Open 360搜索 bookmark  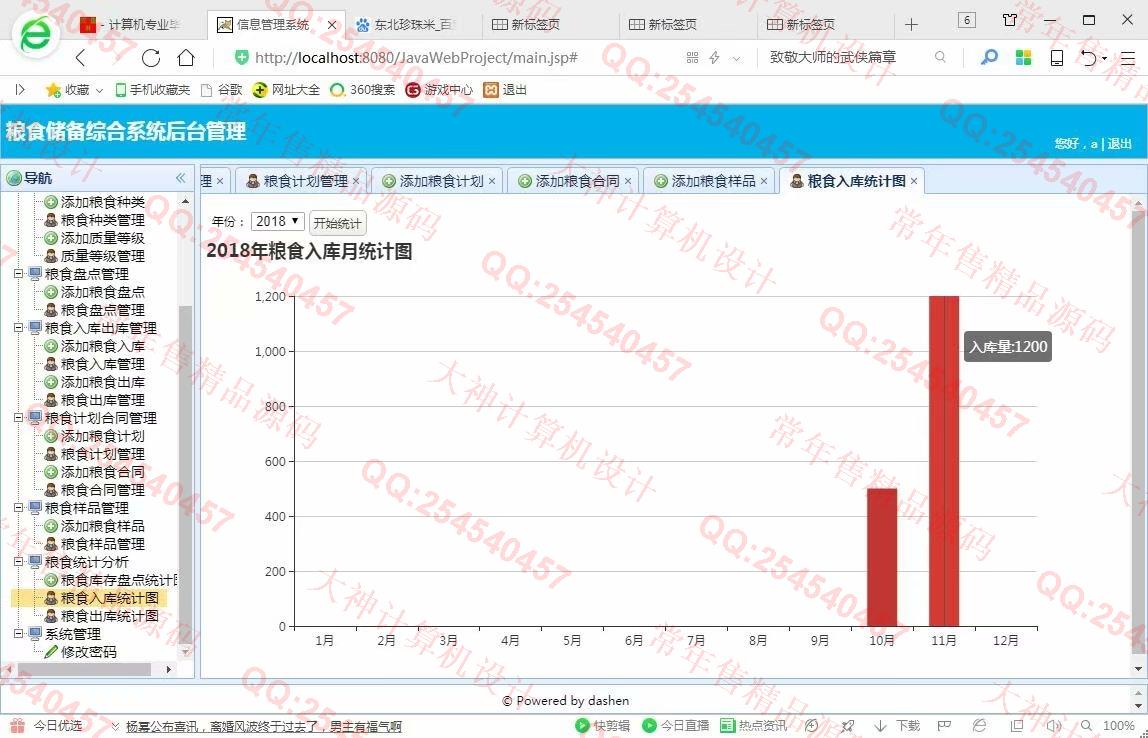pyautogui.click(x=362, y=90)
